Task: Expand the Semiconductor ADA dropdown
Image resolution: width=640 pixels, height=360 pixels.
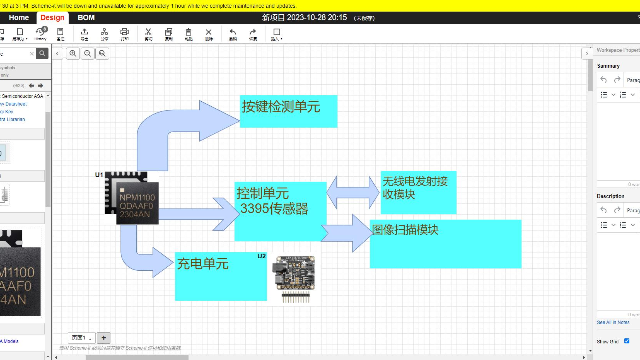Action: [x=48, y=96]
